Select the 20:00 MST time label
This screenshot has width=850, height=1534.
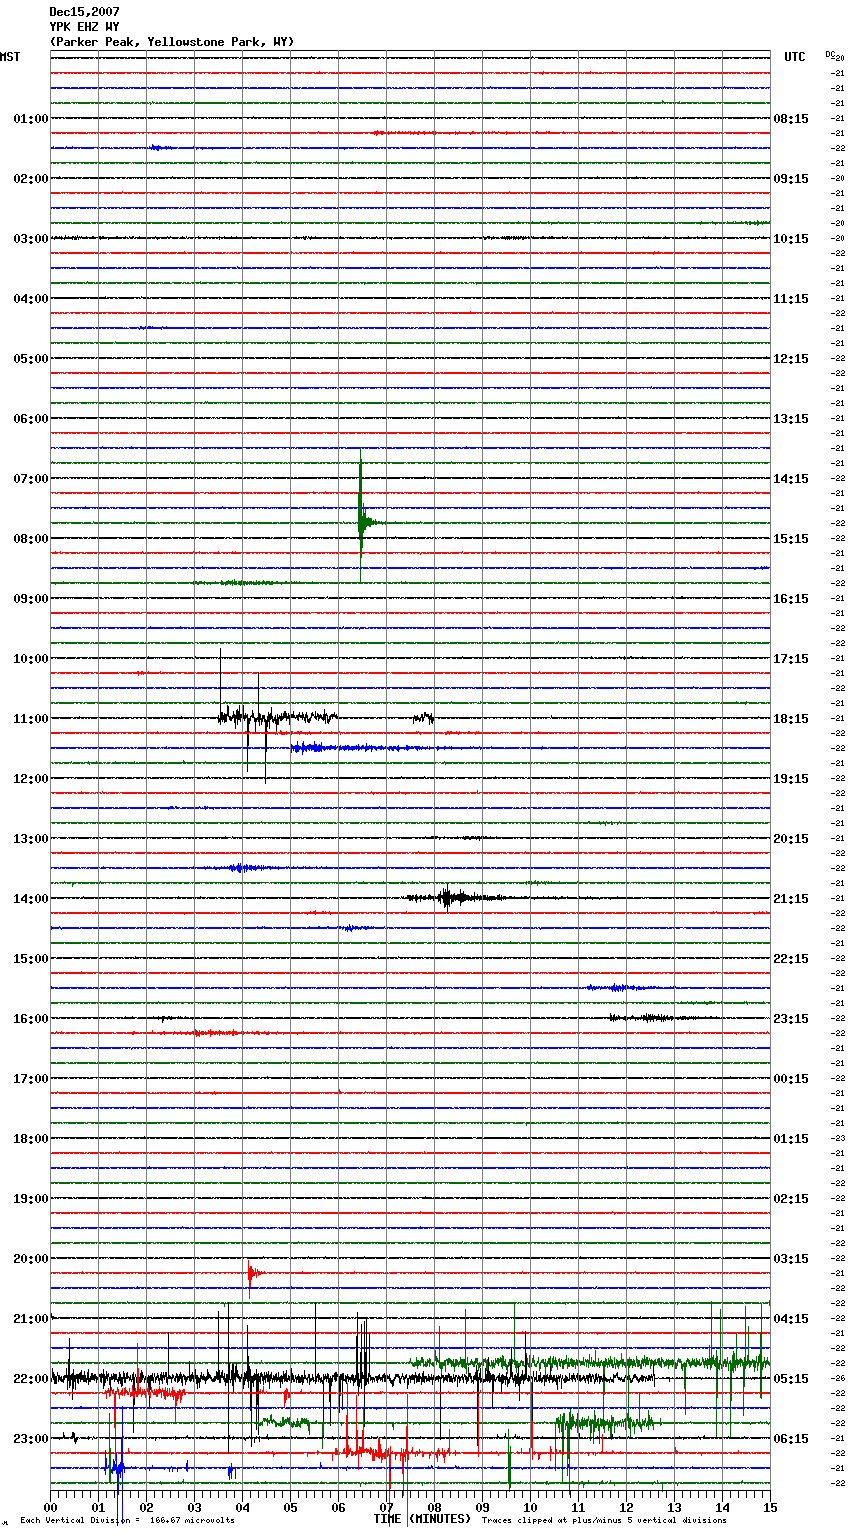(31, 1259)
